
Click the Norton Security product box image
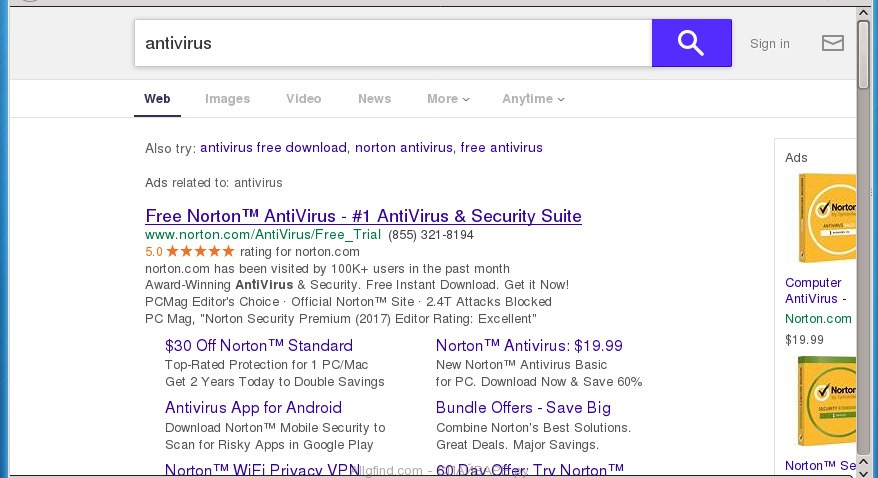pyautogui.click(x=826, y=400)
